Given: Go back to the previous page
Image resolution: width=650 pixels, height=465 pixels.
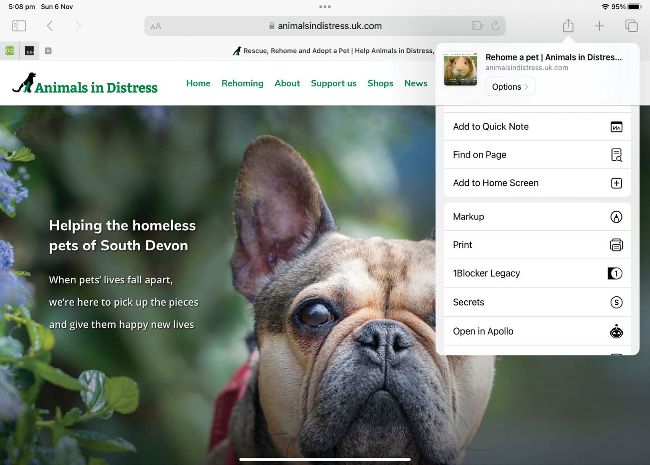Looking at the screenshot, I should pyautogui.click(x=50, y=25).
